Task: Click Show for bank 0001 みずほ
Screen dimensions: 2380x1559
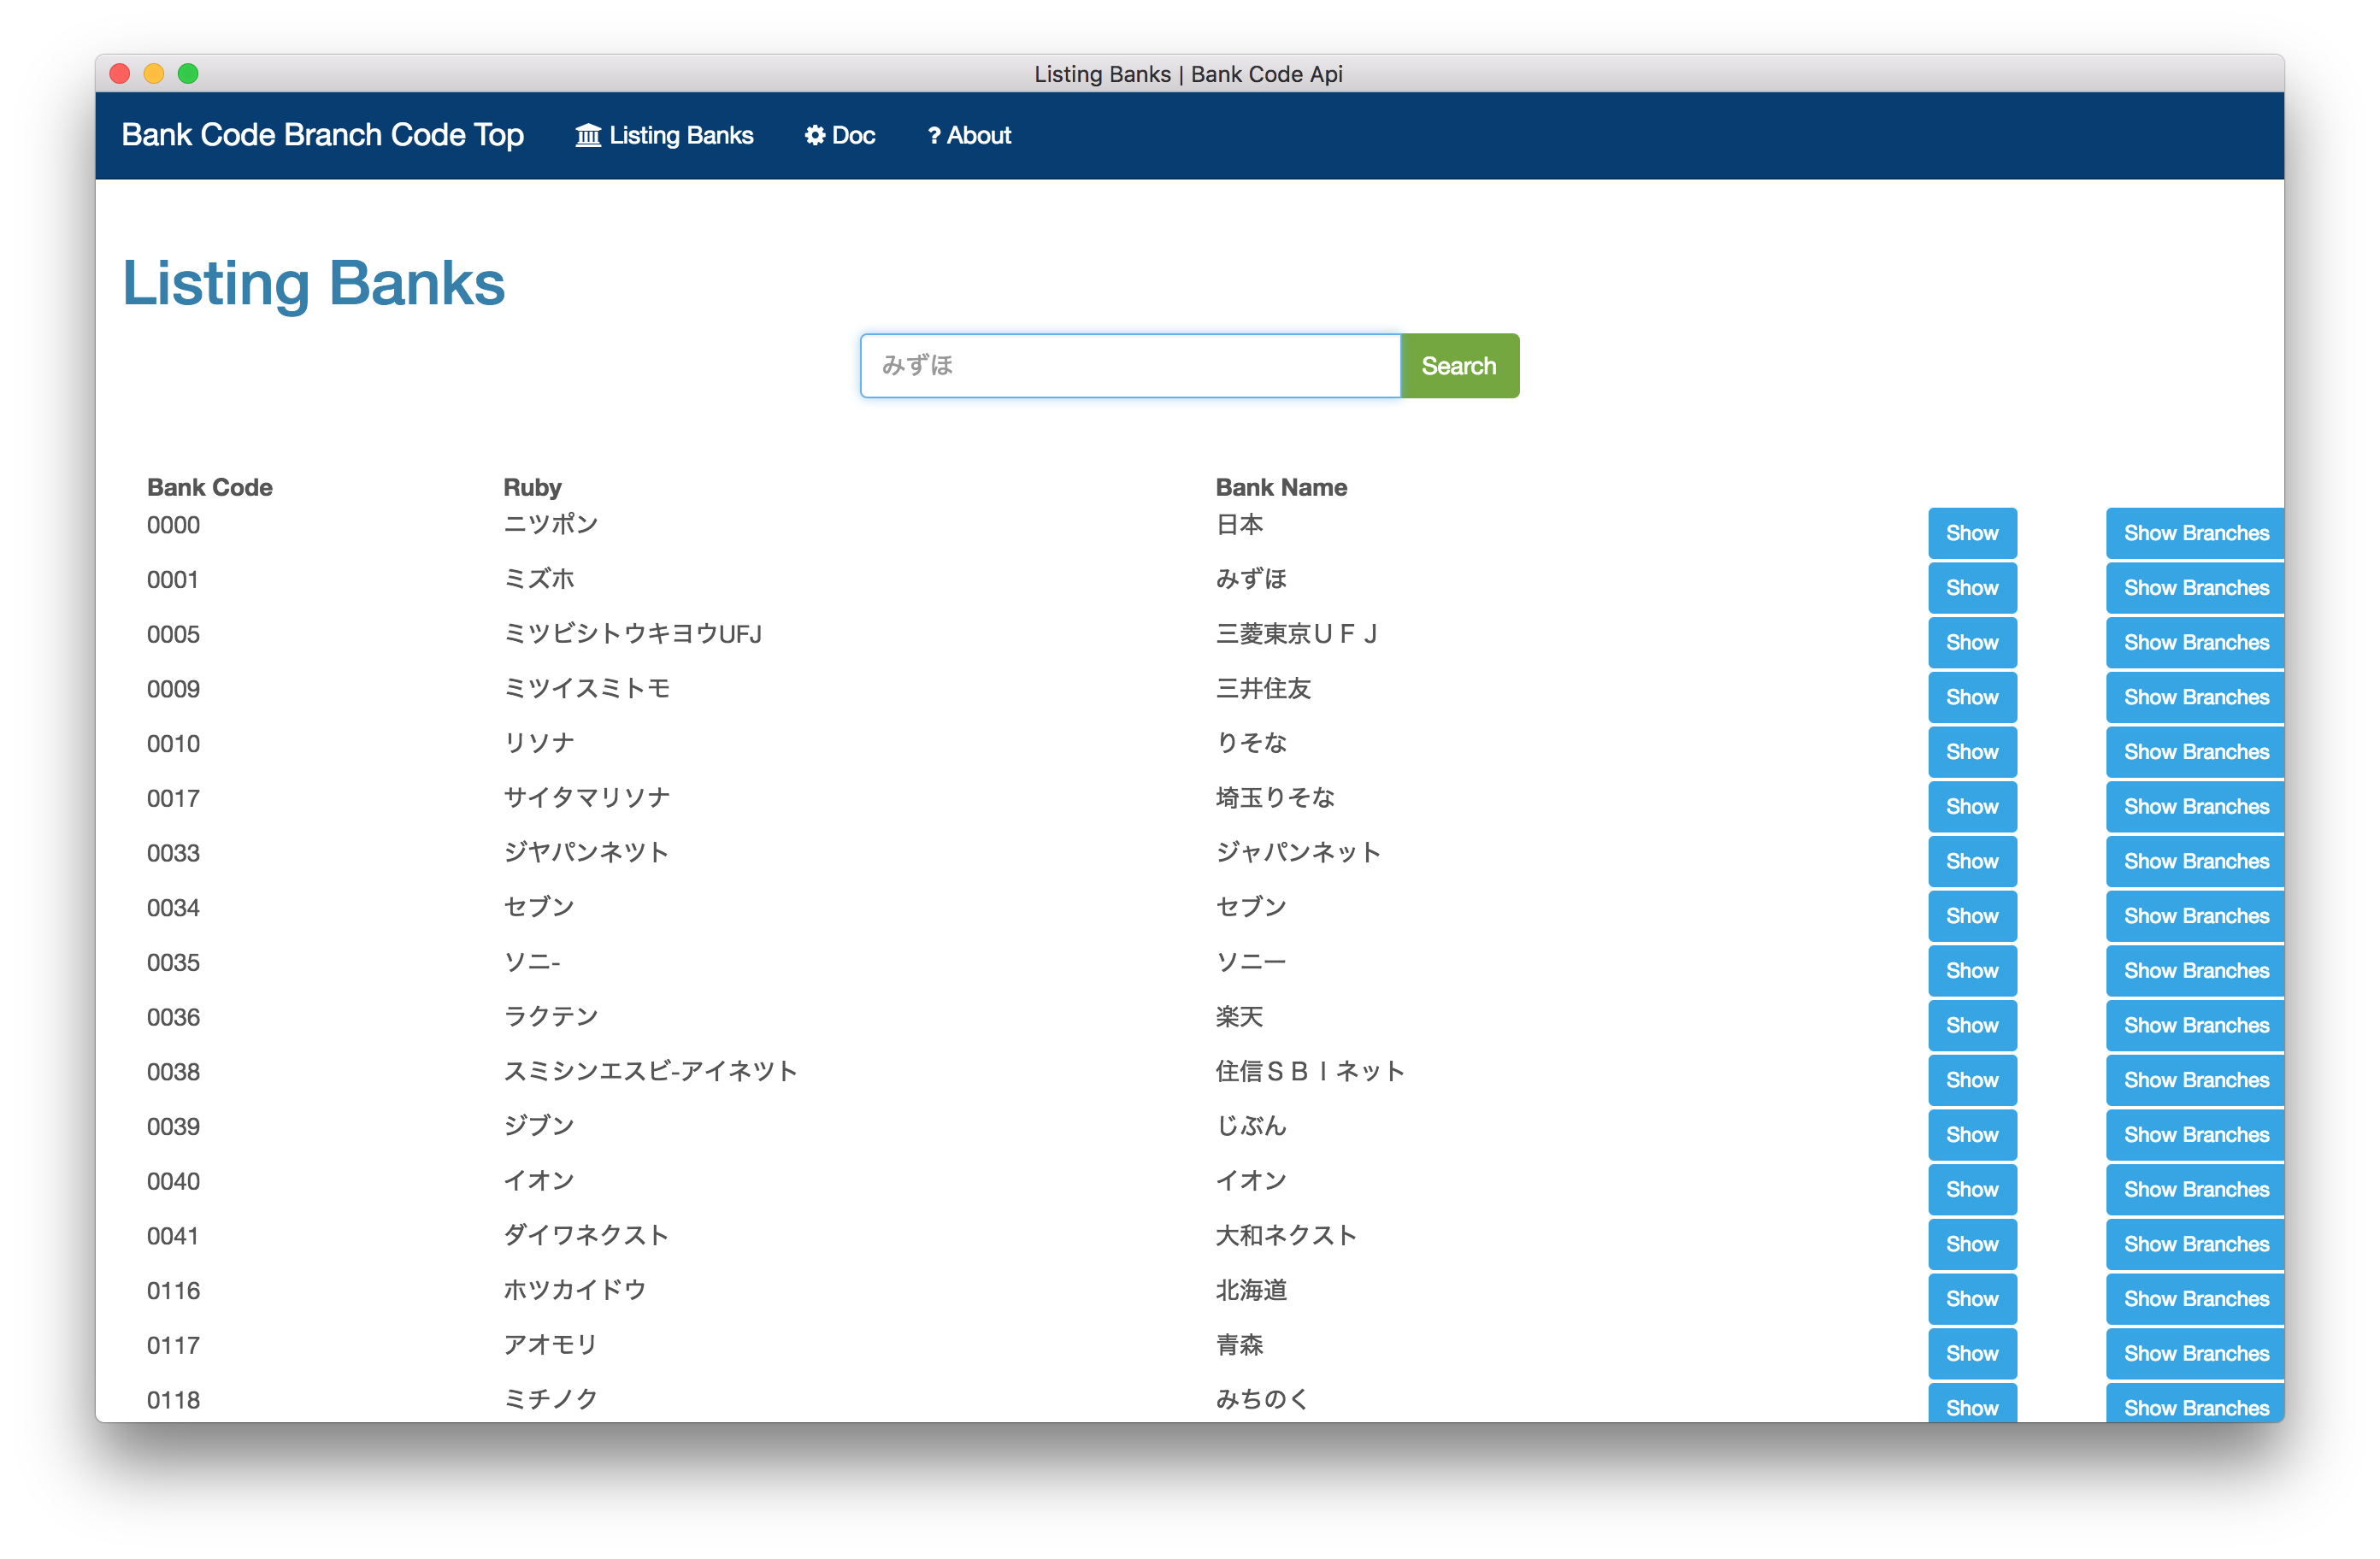Action: point(1972,588)
